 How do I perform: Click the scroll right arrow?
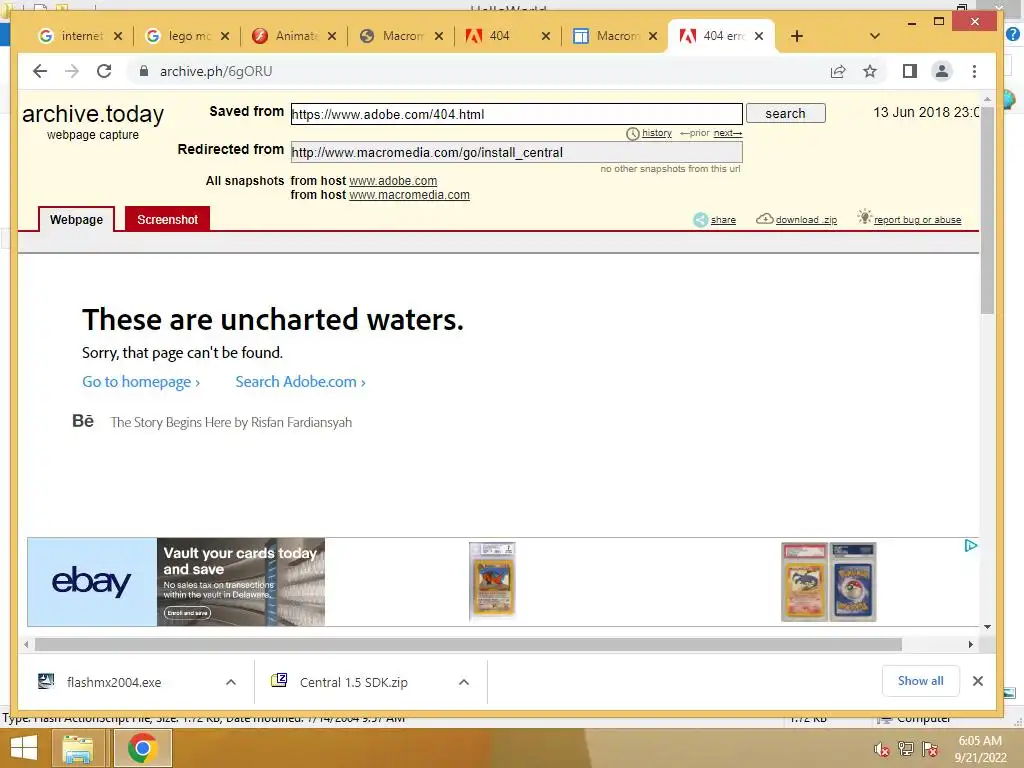pos(970,645)
